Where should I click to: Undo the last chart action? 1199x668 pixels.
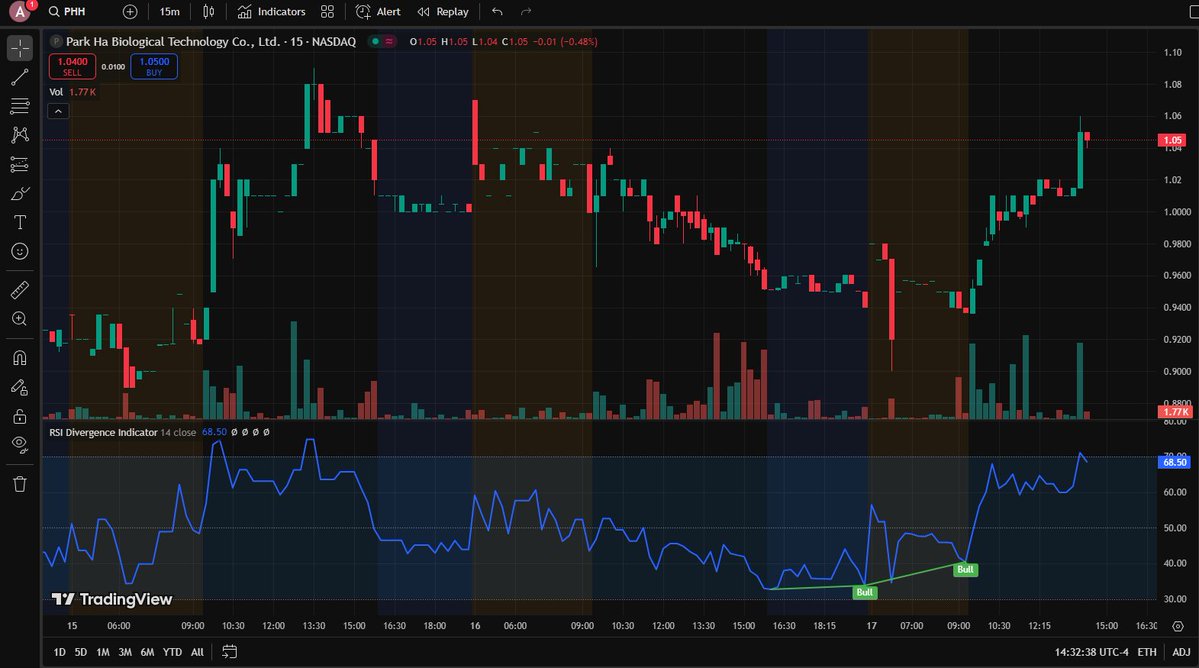pos(497,11)
